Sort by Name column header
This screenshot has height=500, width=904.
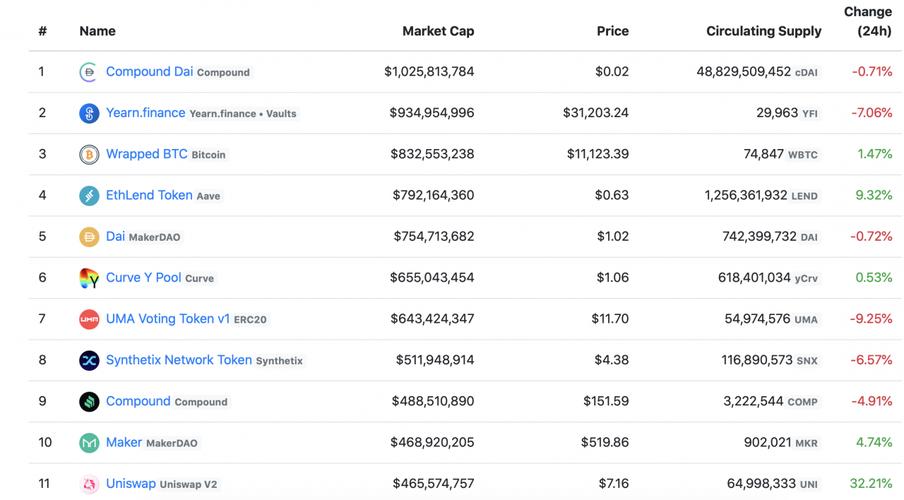pos(97,31)
